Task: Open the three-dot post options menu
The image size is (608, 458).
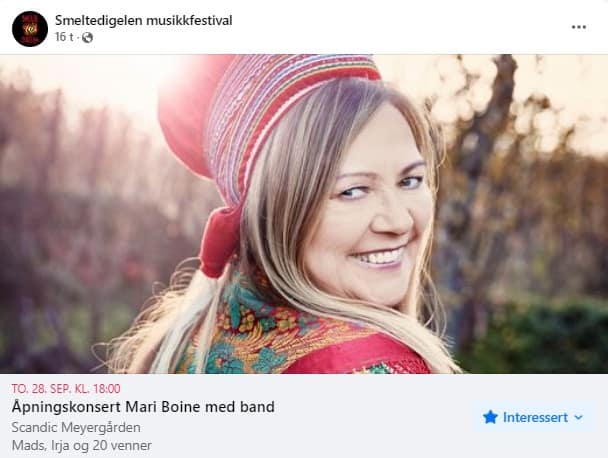Action: [579, 27]
